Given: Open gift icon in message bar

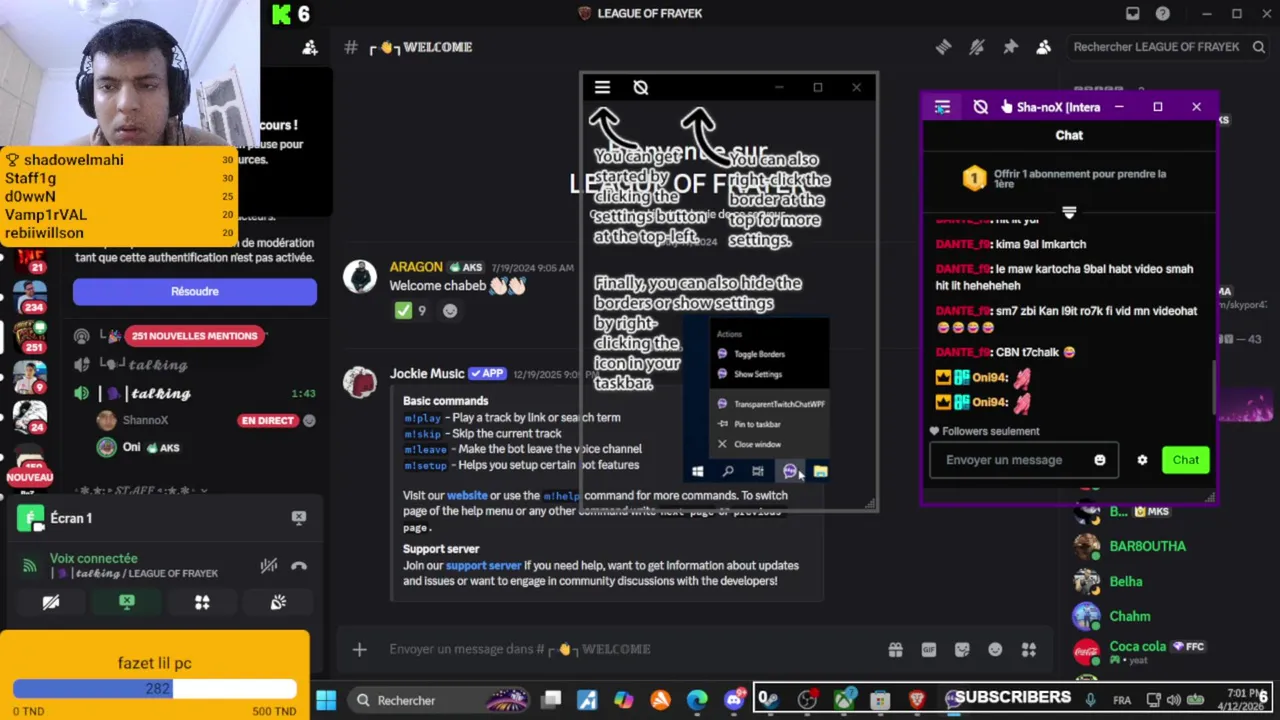Looking at the screenshot, I should 895,650.
